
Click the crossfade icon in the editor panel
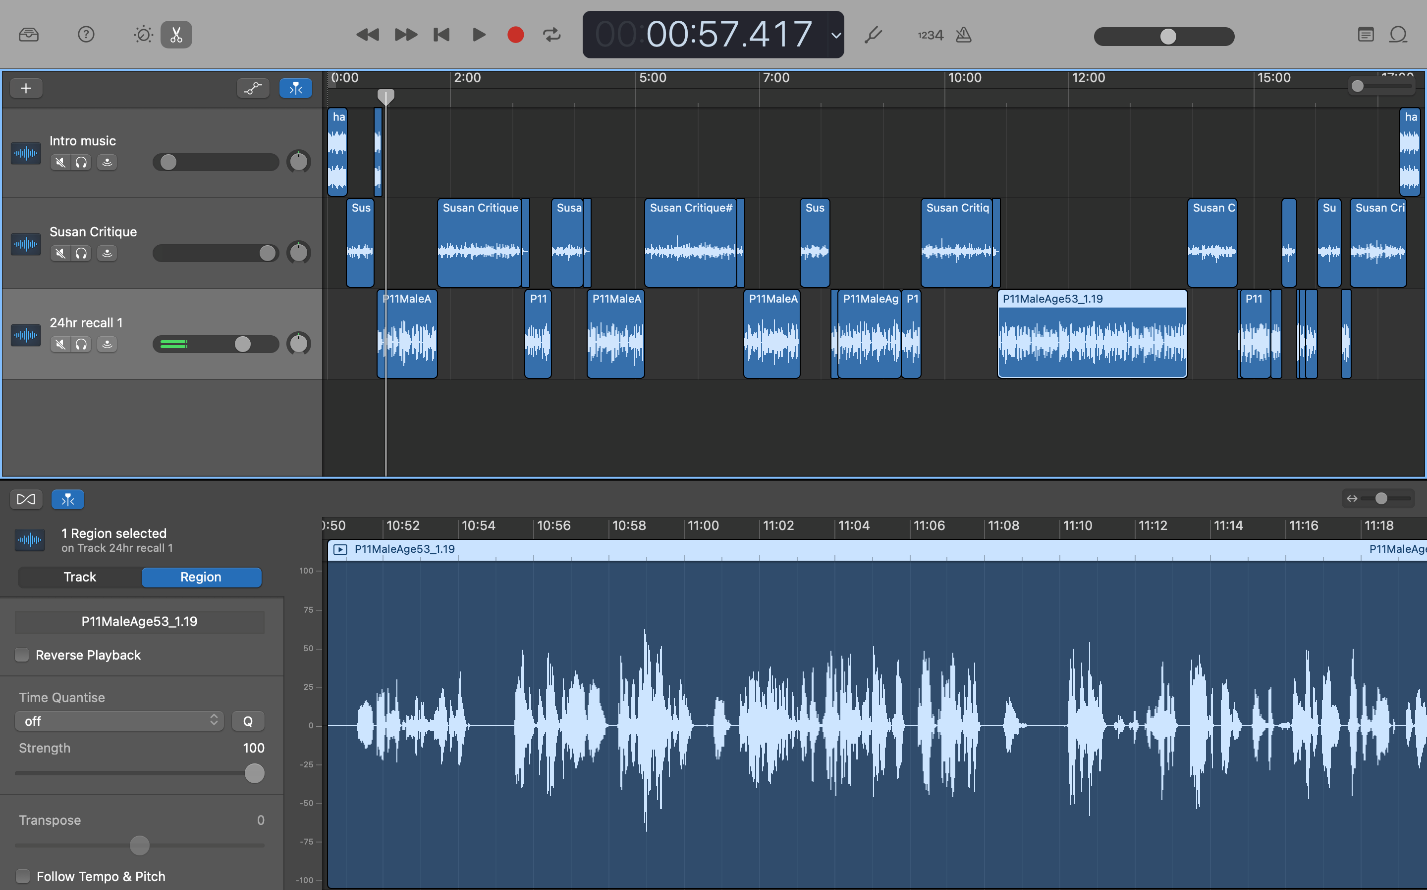pyautogui.click(x=26, y=498)
